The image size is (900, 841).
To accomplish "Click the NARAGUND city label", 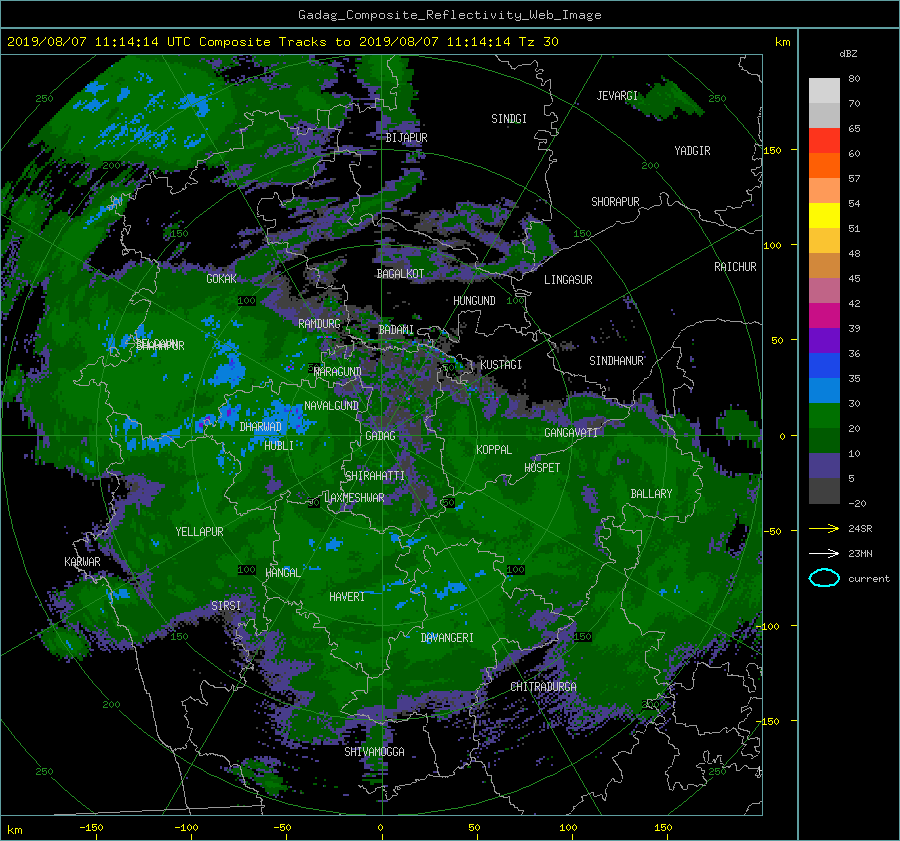I will tap(338, 371).
